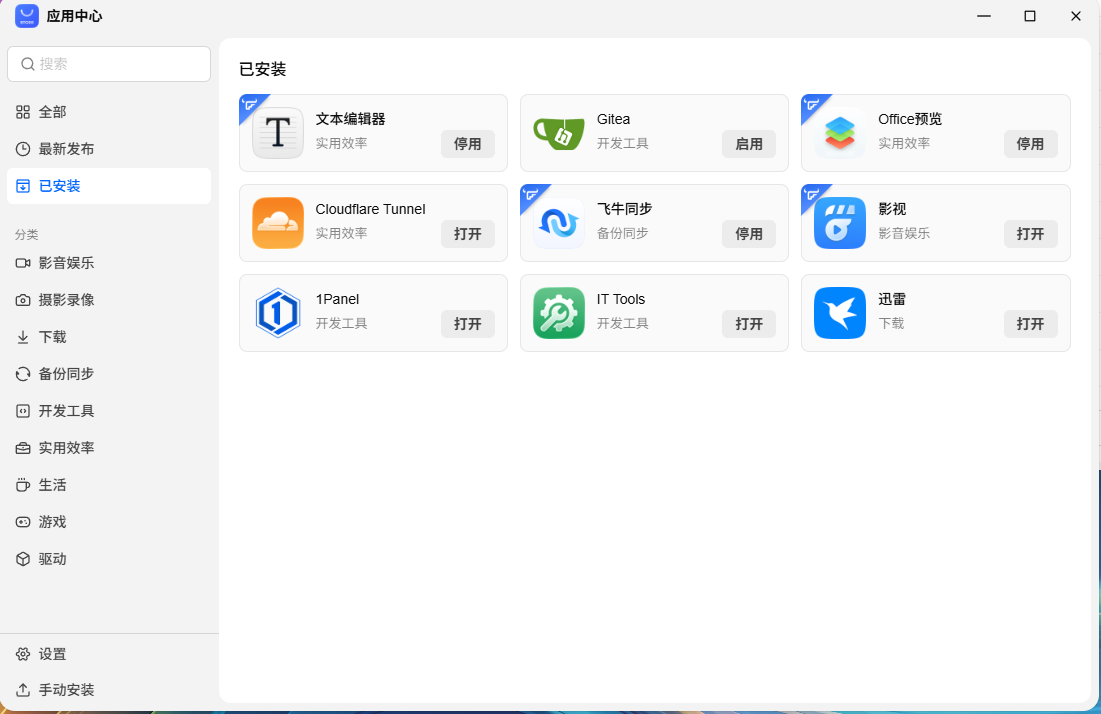Click the 实用效率 briefcase icon

point(23,448)
